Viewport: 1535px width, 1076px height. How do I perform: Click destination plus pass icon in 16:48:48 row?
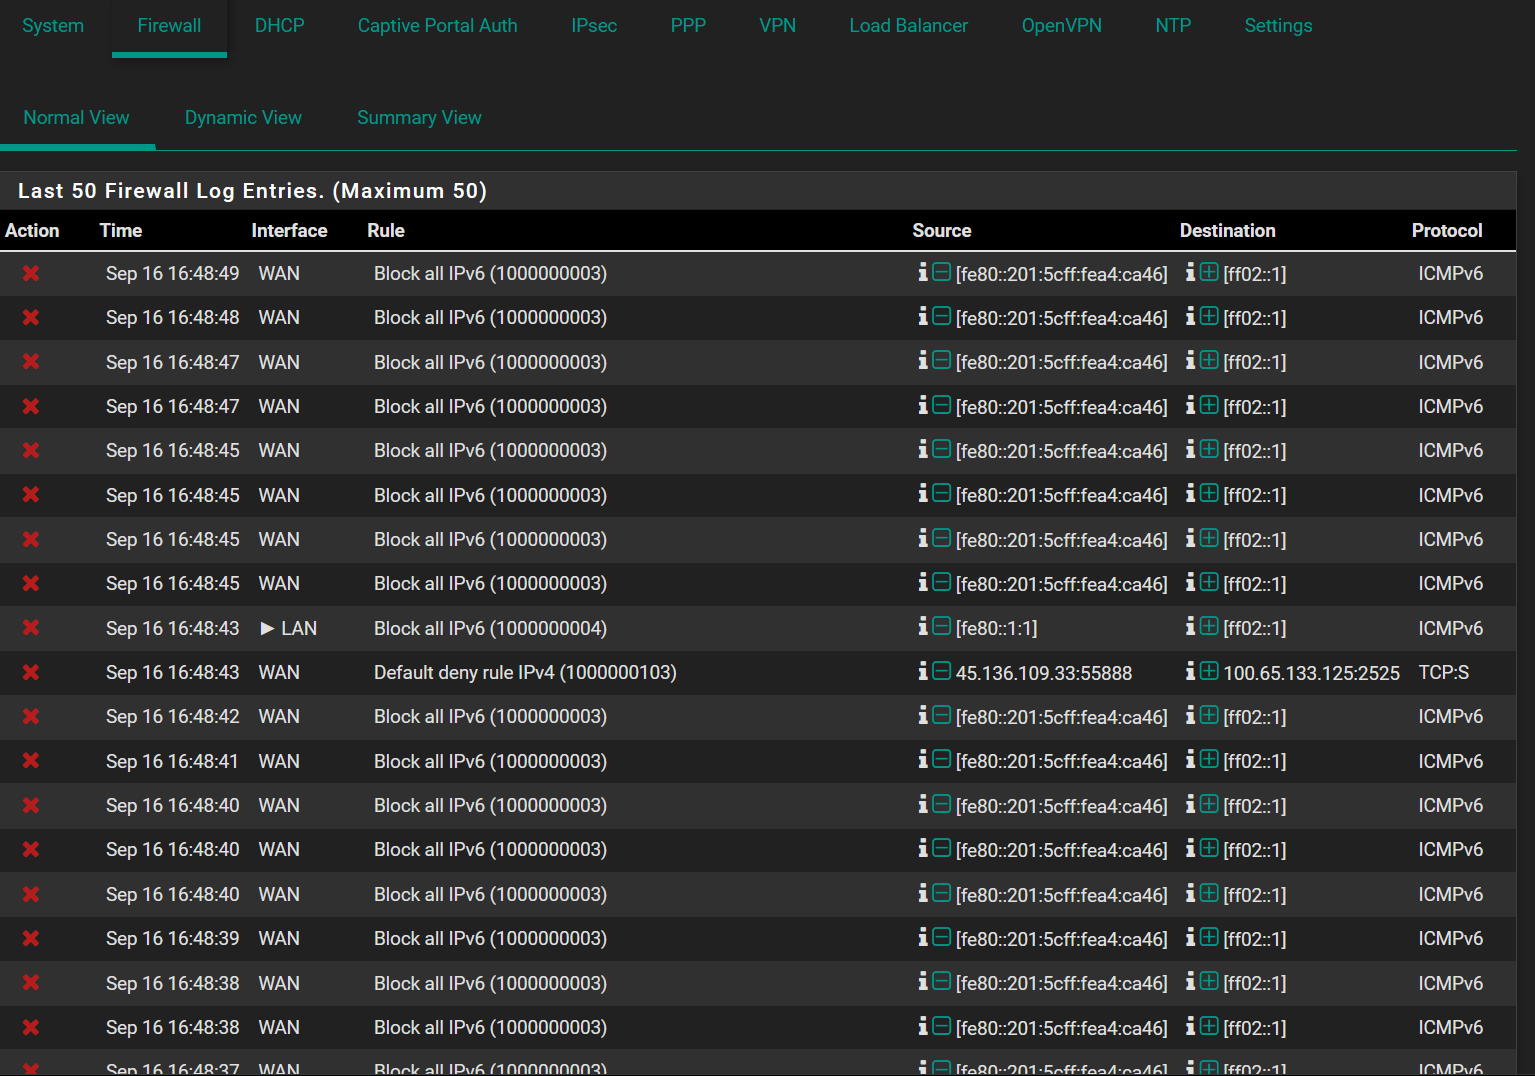(x=1209, y=316)
